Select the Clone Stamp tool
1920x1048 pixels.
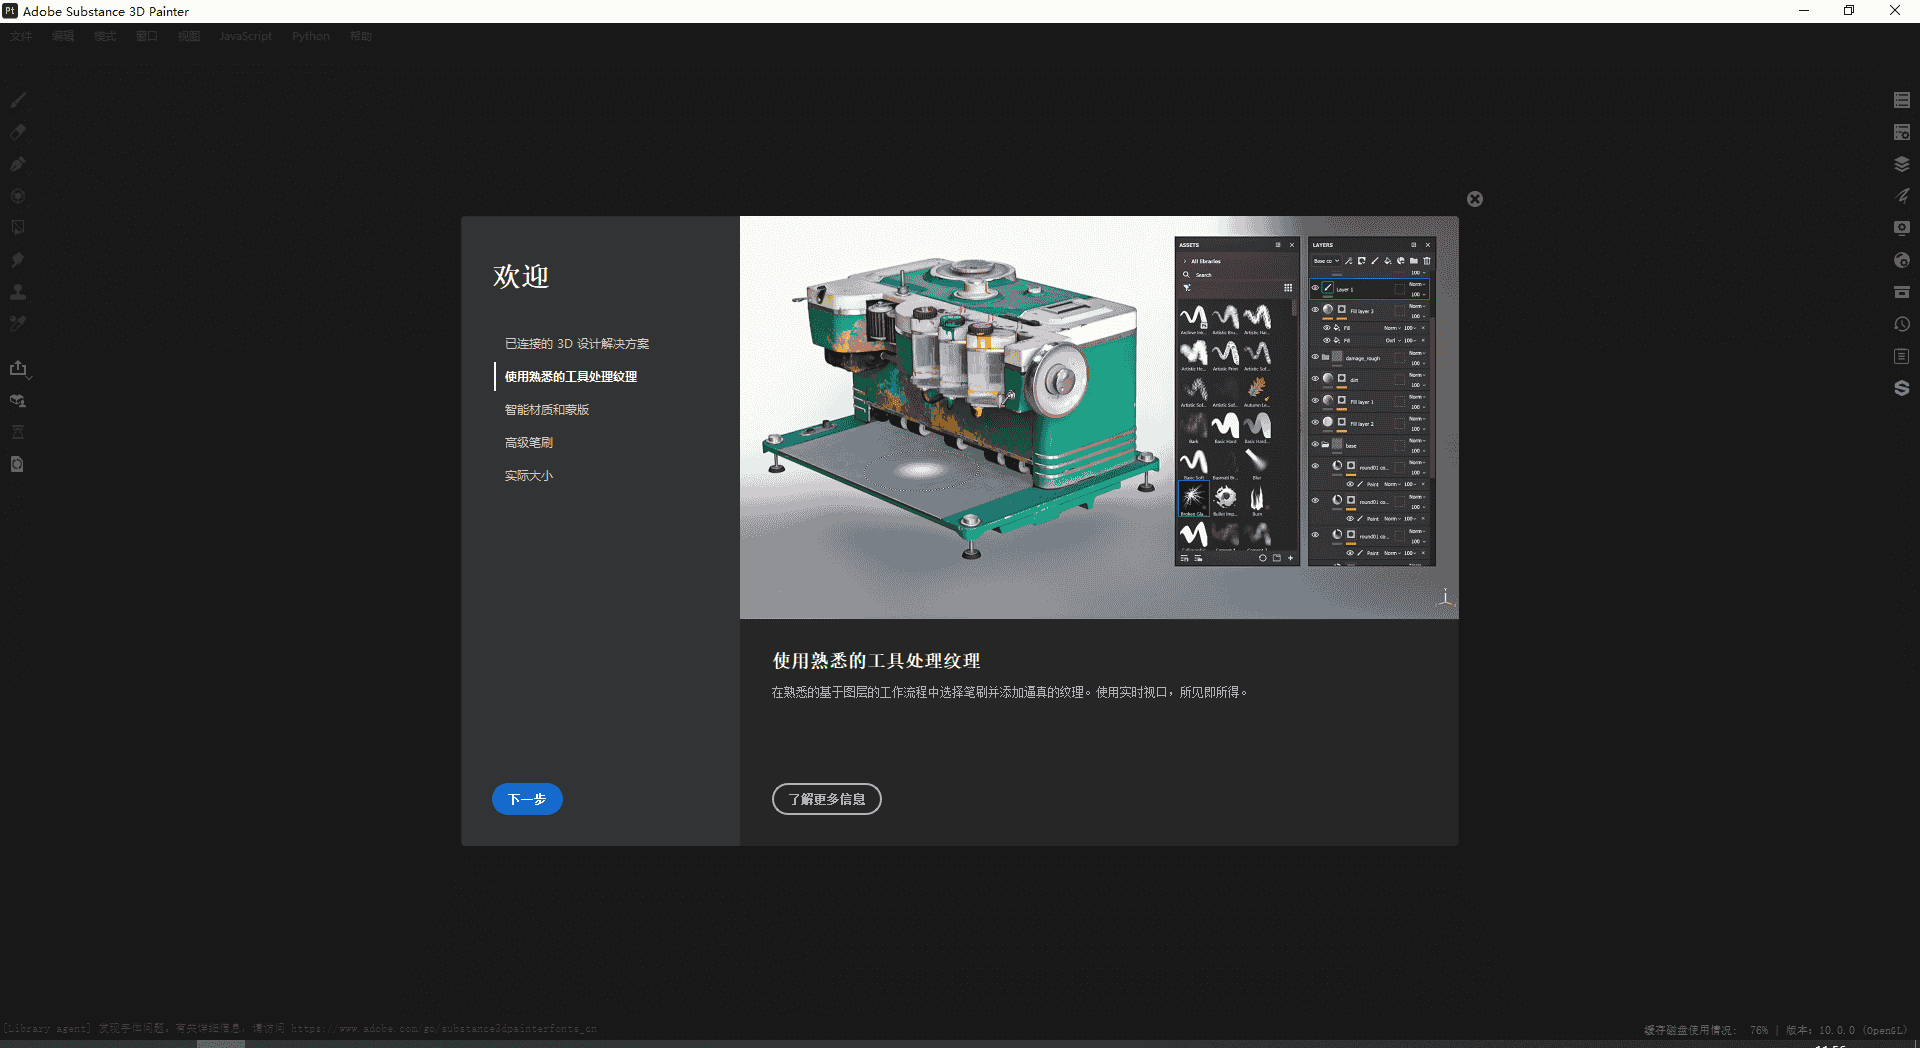point(18,291)
